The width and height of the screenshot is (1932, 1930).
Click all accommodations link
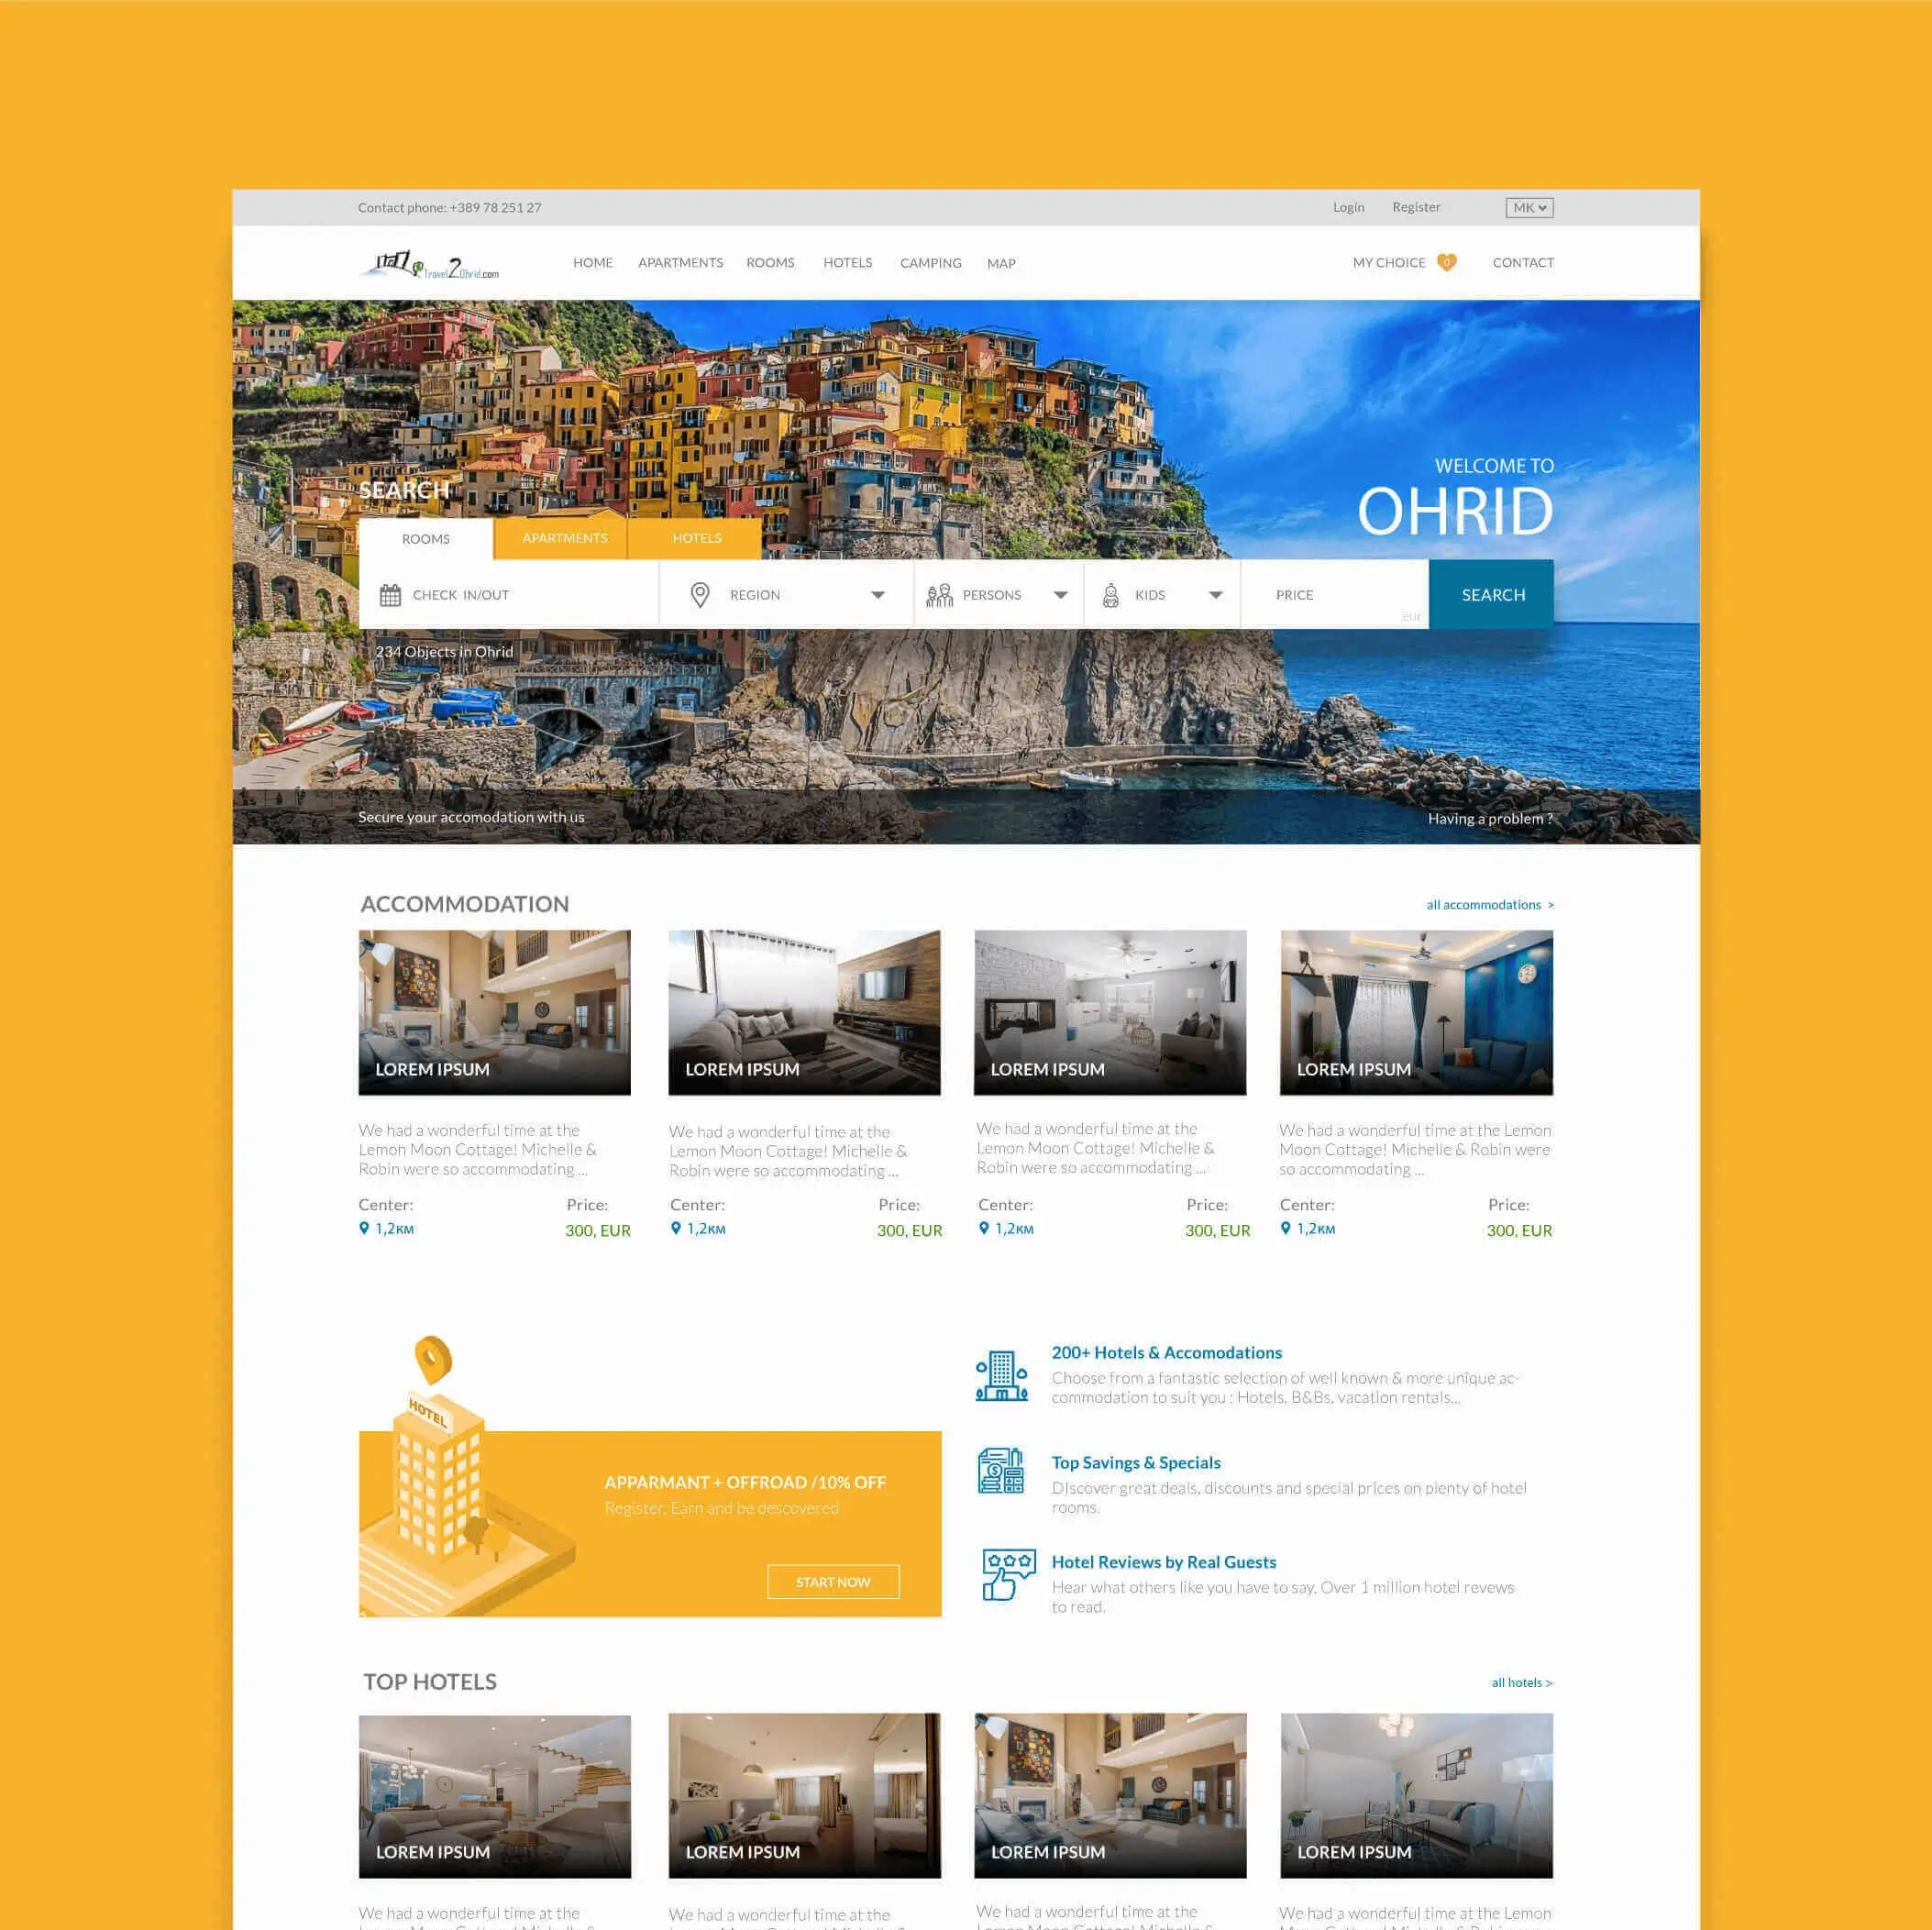click(1486, 905)
